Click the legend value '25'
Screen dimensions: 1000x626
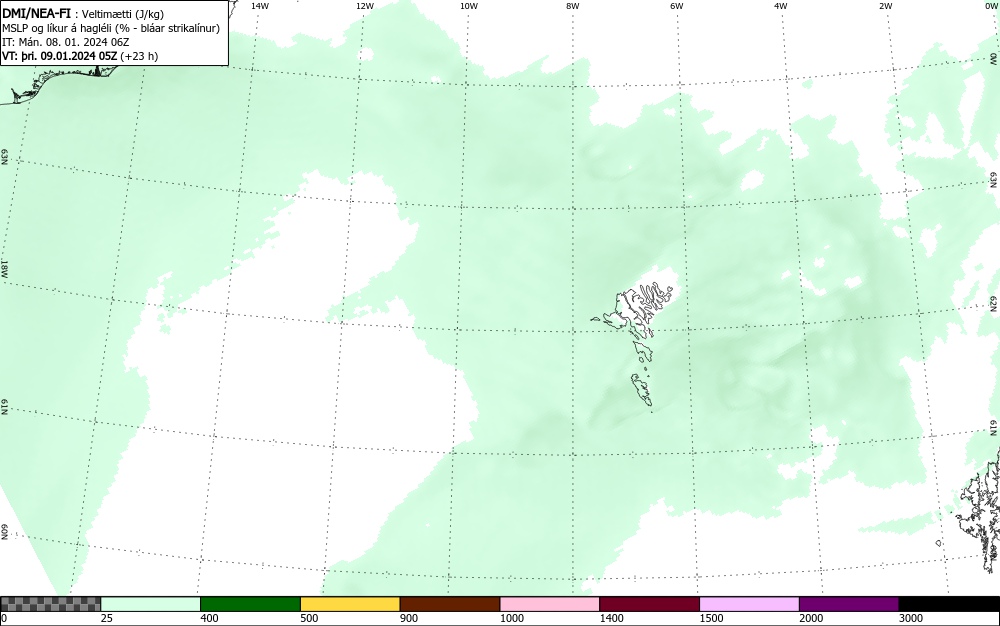coord(107,618)
